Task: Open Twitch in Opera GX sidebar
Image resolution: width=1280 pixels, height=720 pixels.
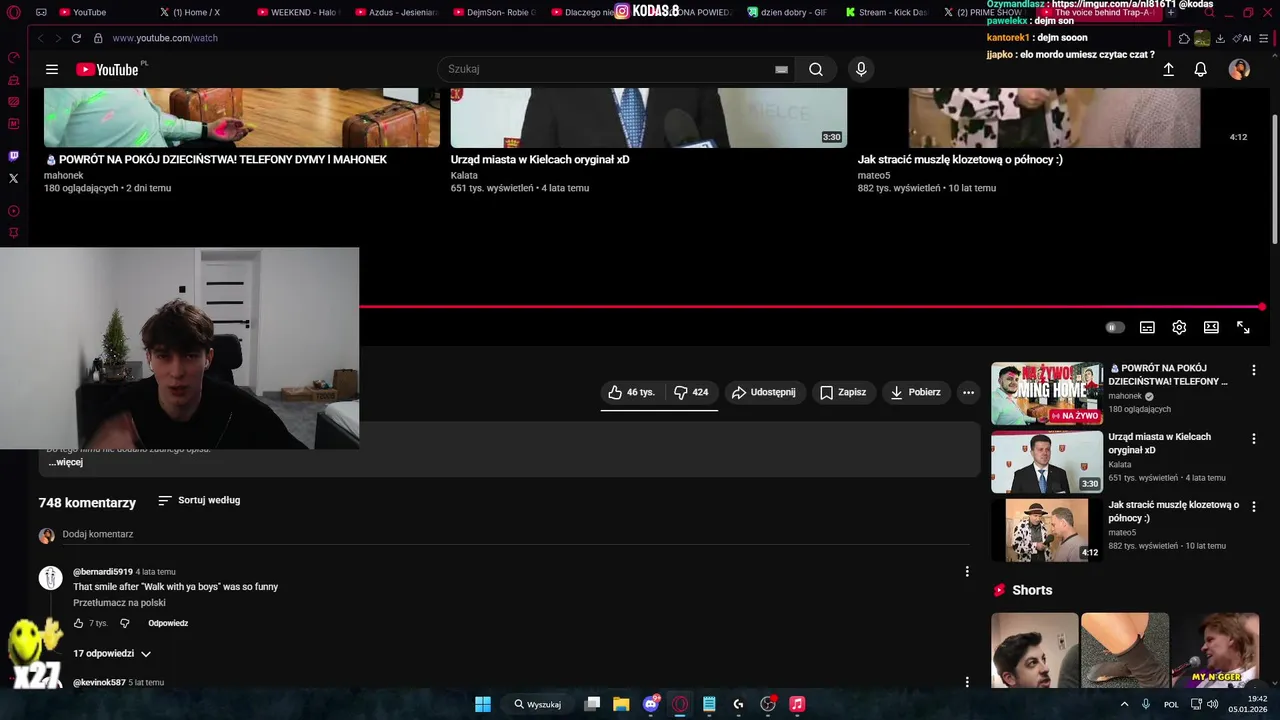Action: [13, 156]
